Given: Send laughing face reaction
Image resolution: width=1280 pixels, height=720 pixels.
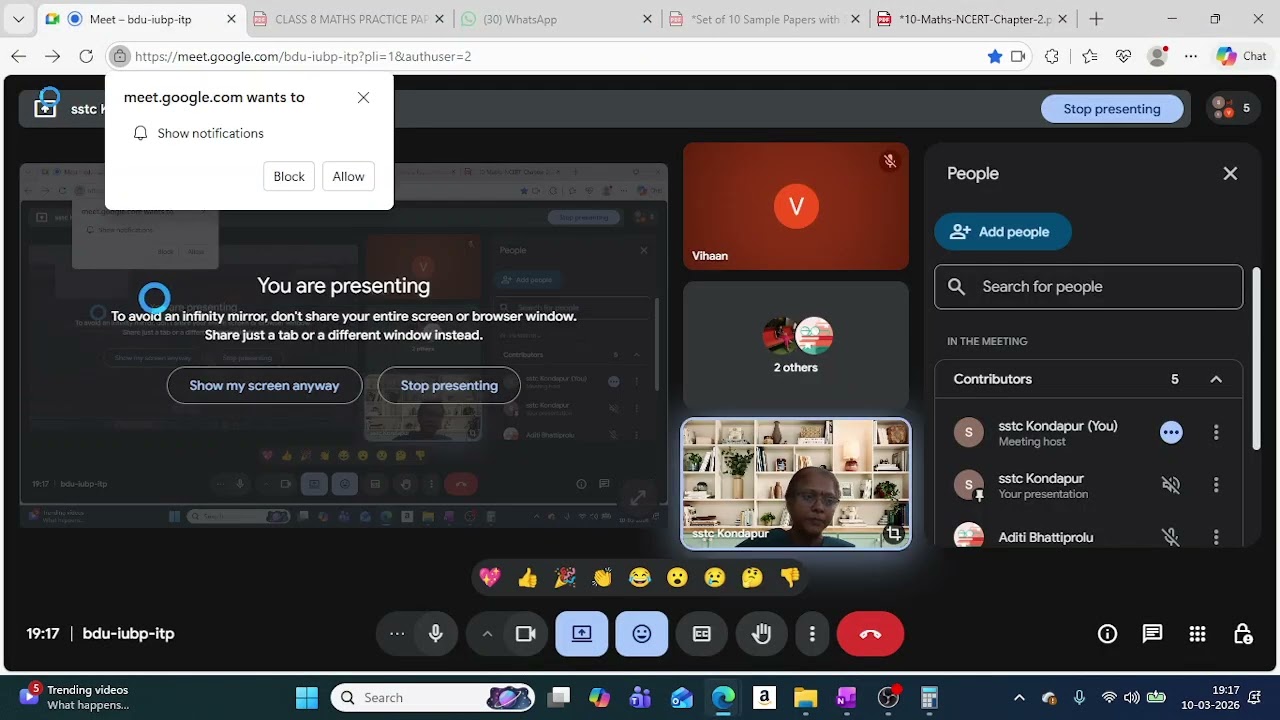Looking at the screenshot, I should 640,577.
